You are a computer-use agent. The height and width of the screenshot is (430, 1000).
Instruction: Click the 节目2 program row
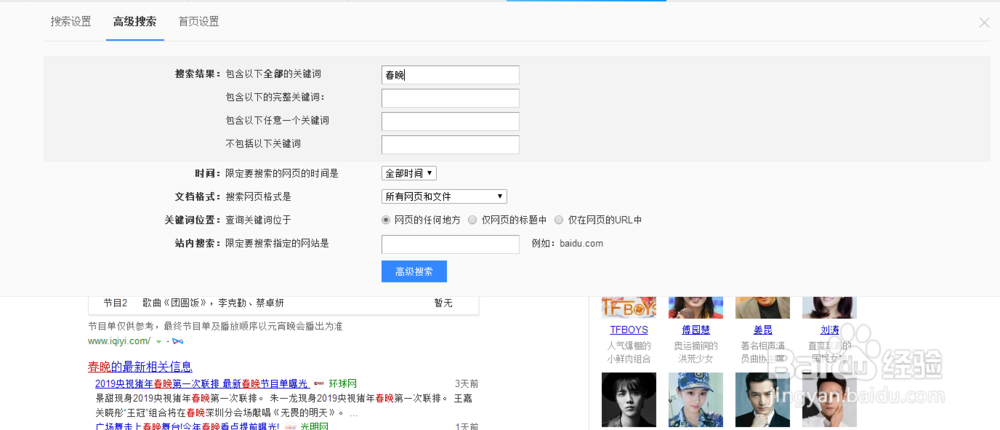coord(283,304)
